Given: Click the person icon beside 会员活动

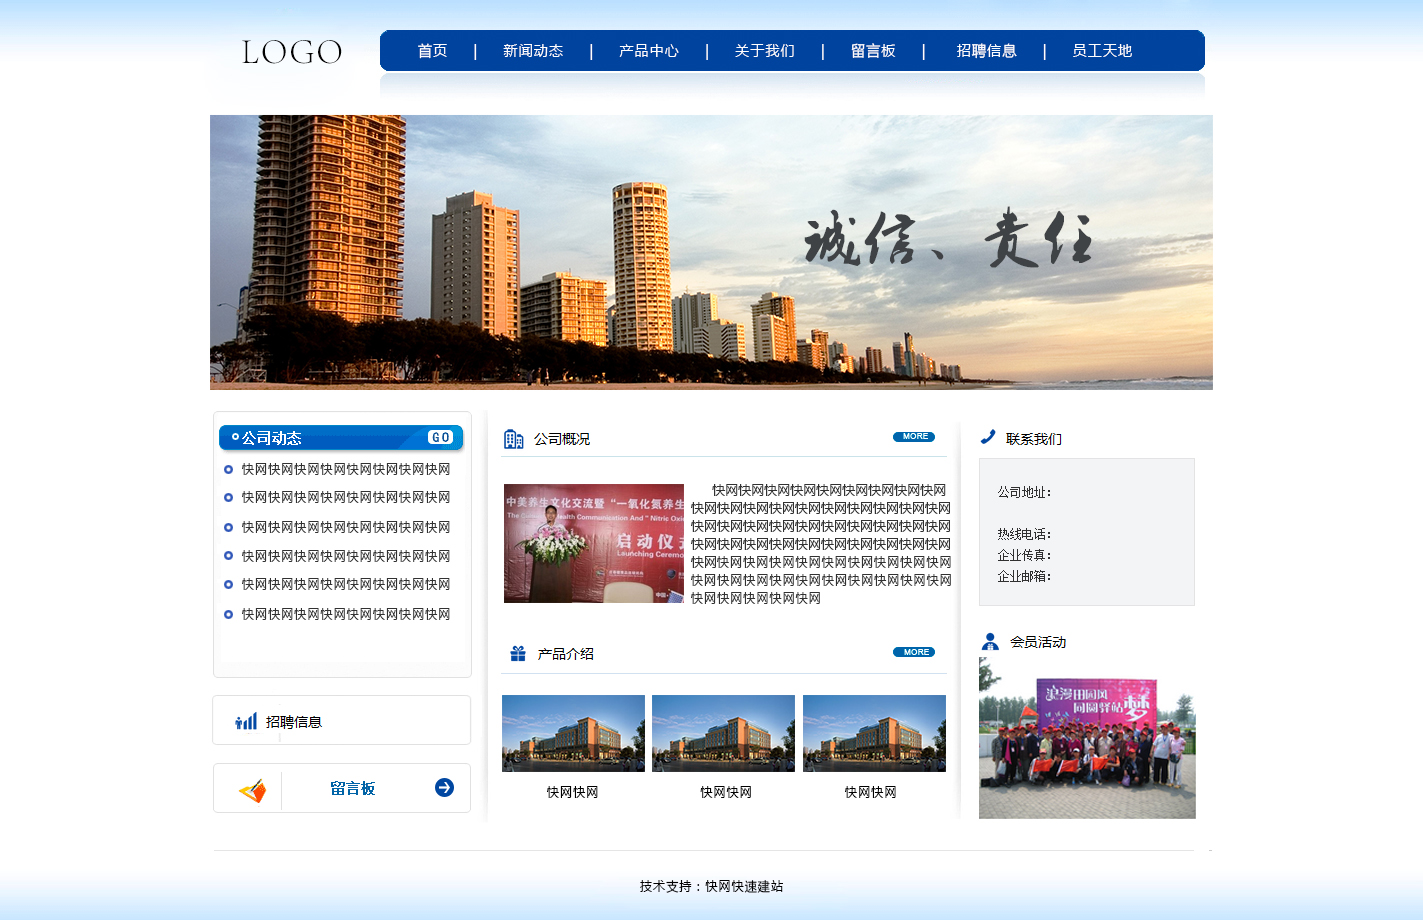Looking at the screenshot, I should [x=990, y=642].
